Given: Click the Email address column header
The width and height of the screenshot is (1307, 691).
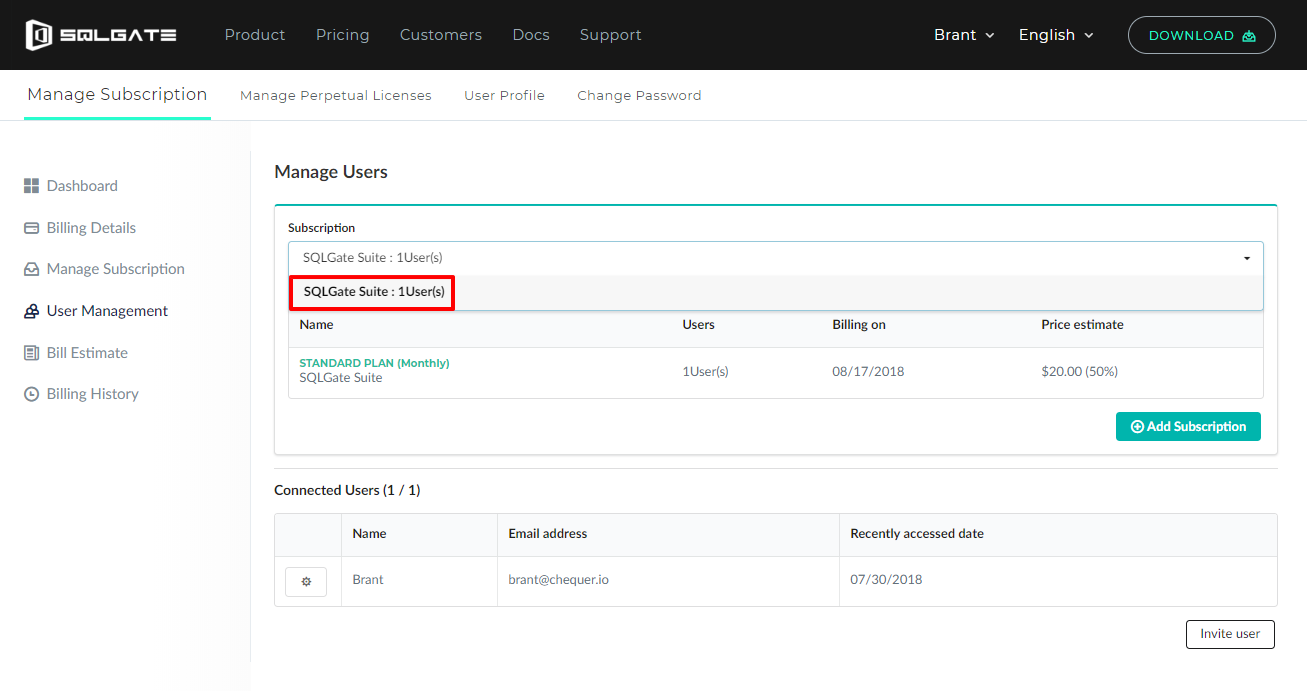Looking at the screenshot, I should pyautogui.click(x=548, y=534).
